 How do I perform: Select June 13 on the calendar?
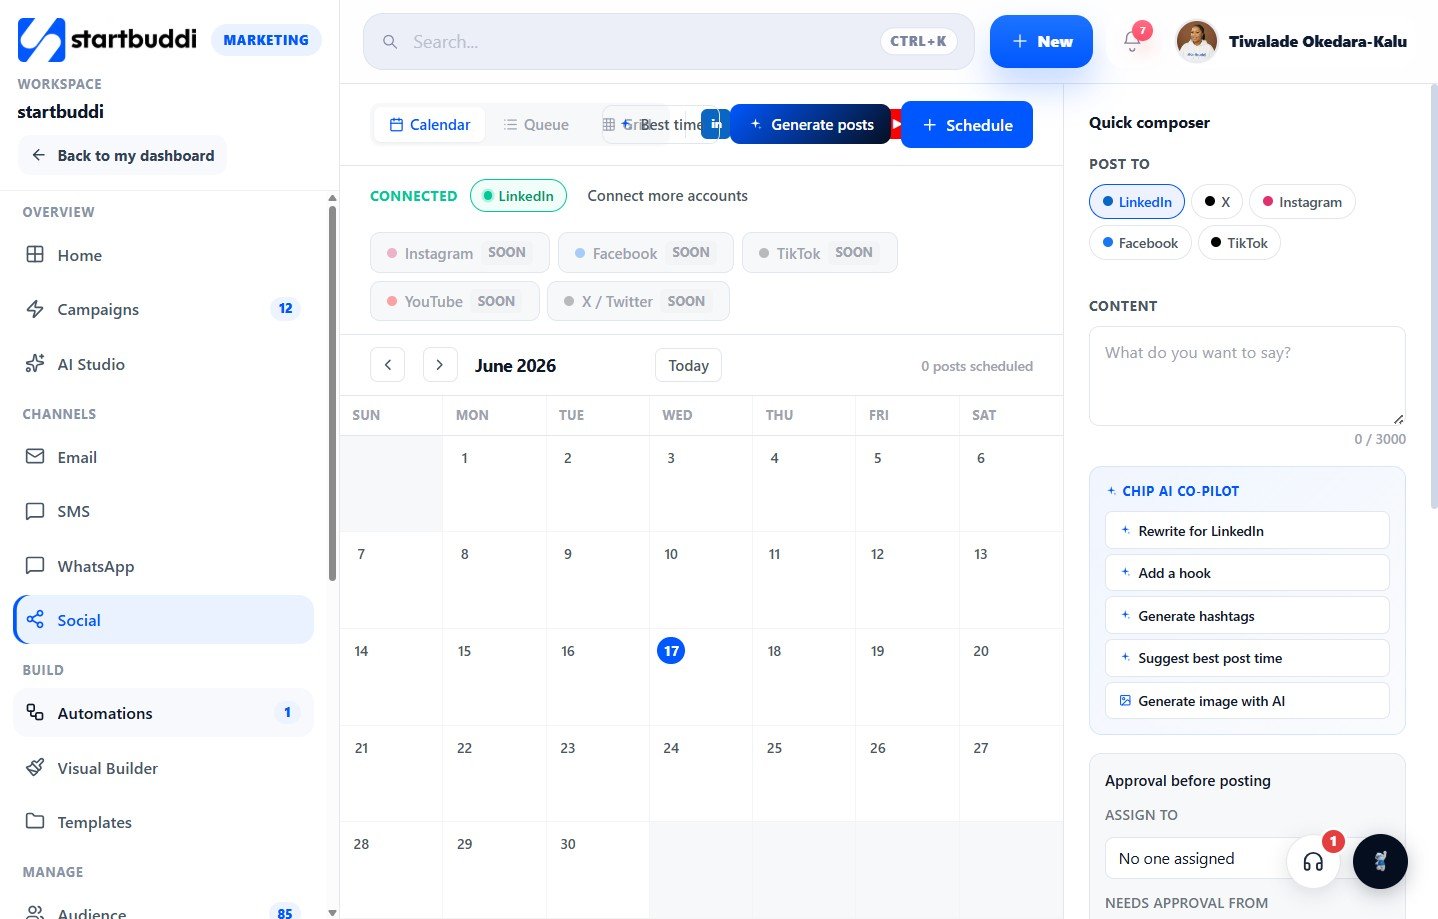click(x=1011, y=580)
